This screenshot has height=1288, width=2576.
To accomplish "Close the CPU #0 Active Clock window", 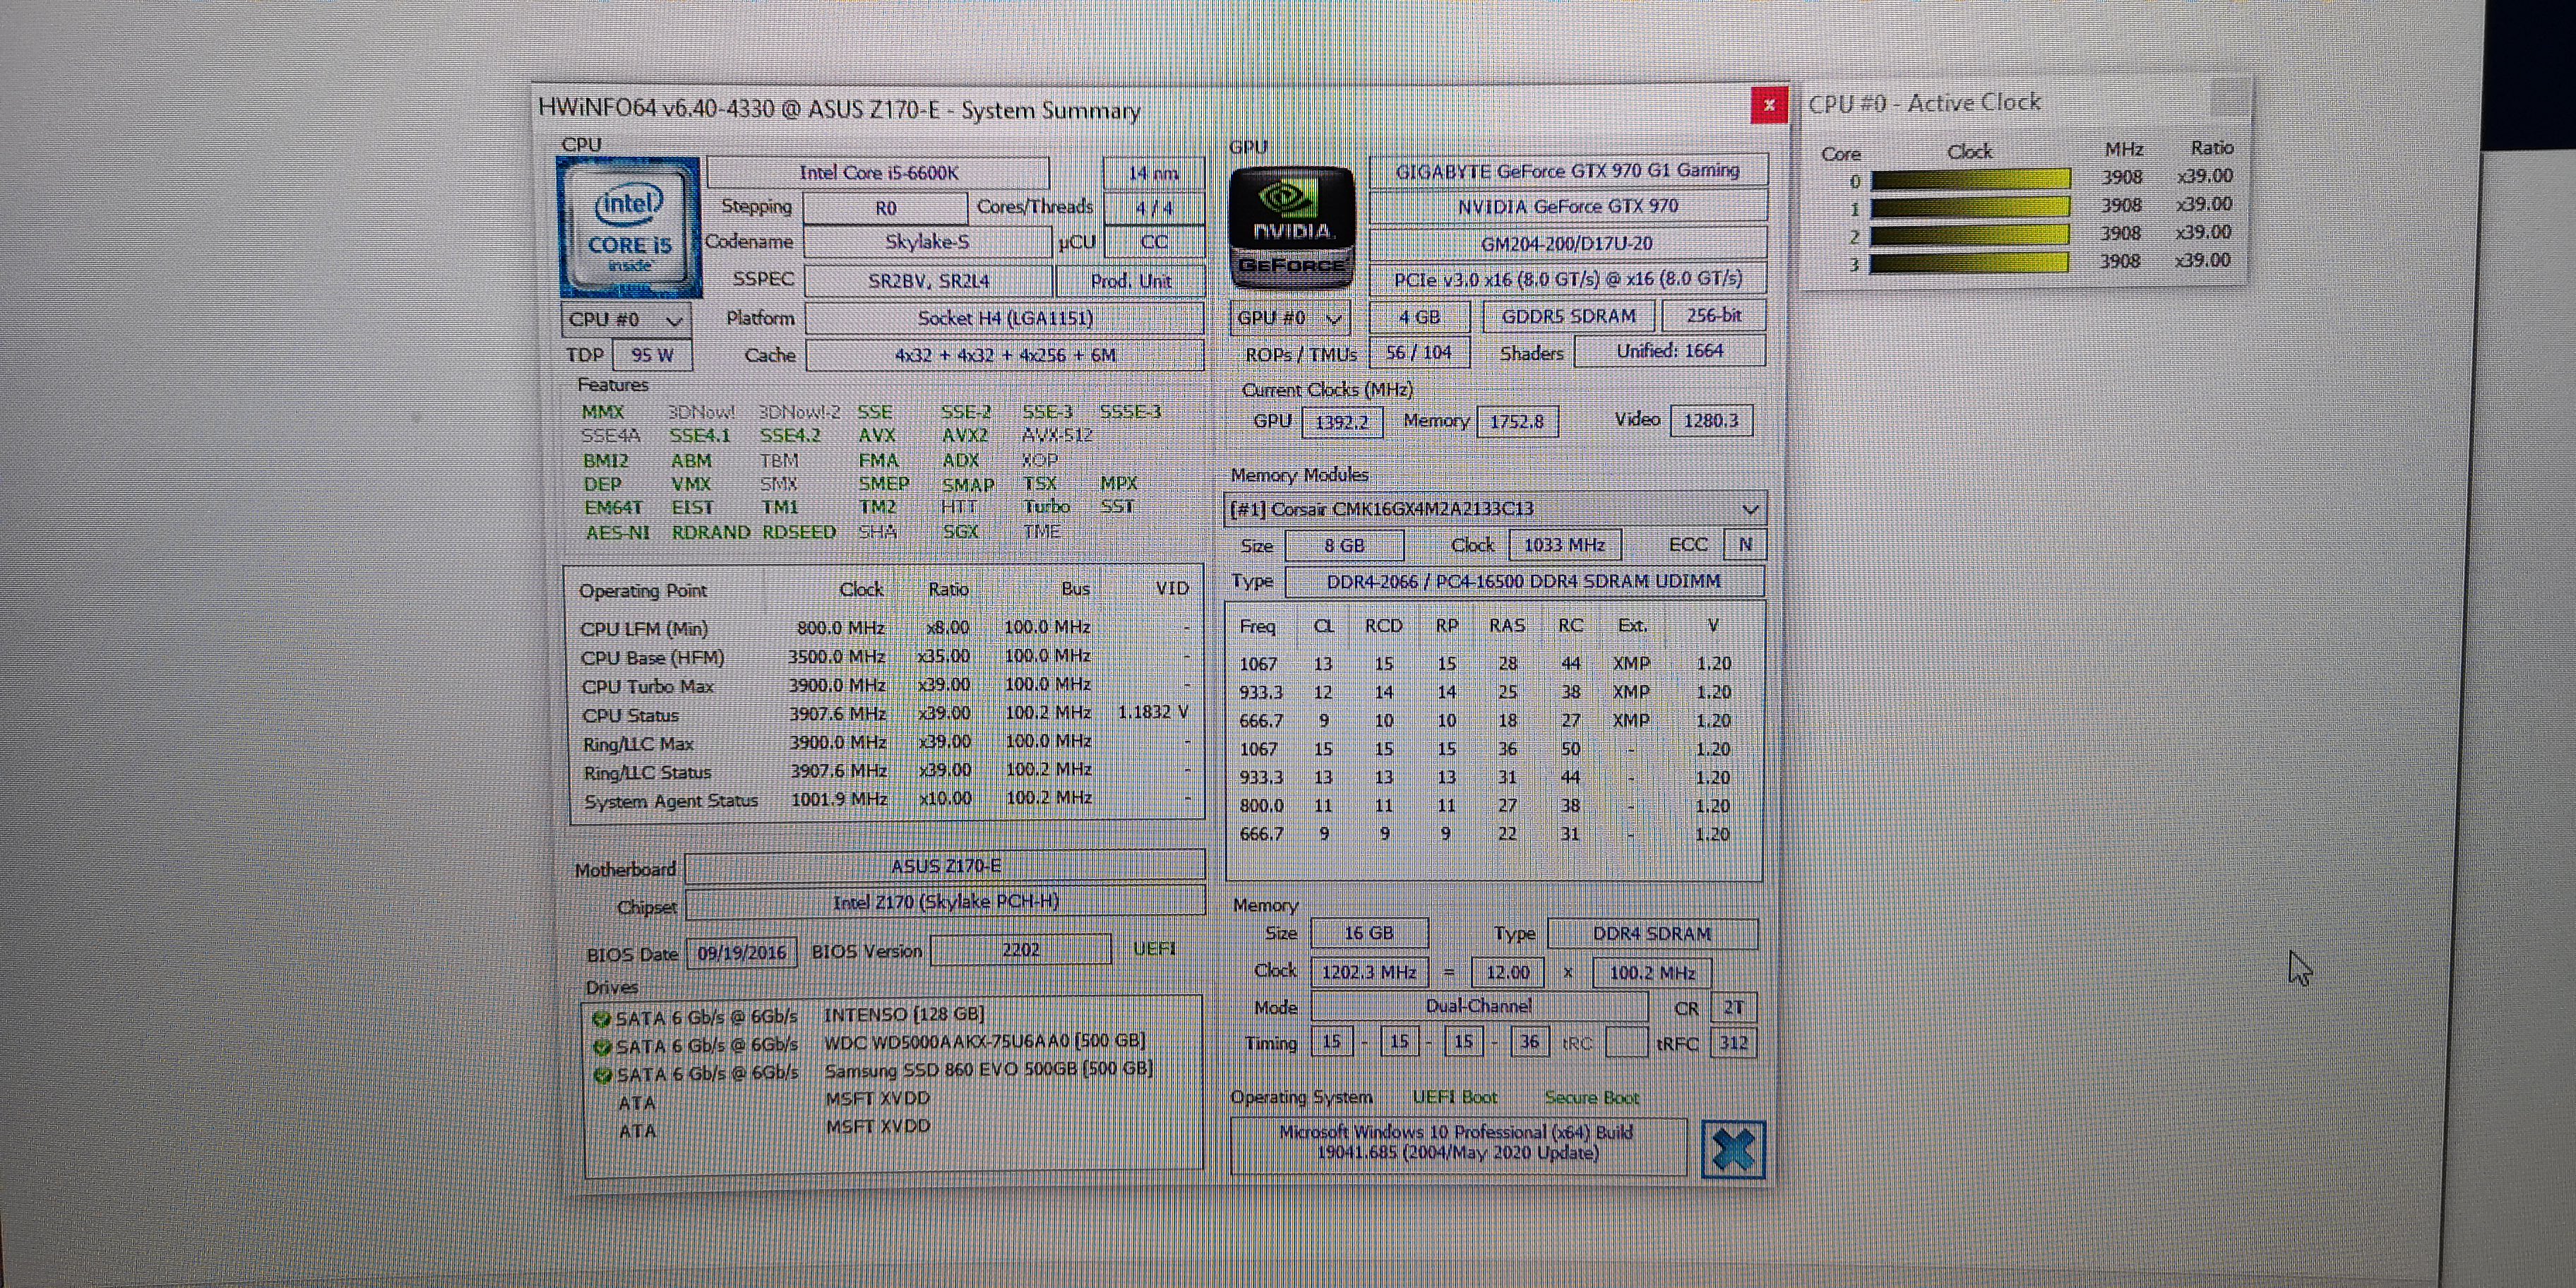I will pos(2228,98).
